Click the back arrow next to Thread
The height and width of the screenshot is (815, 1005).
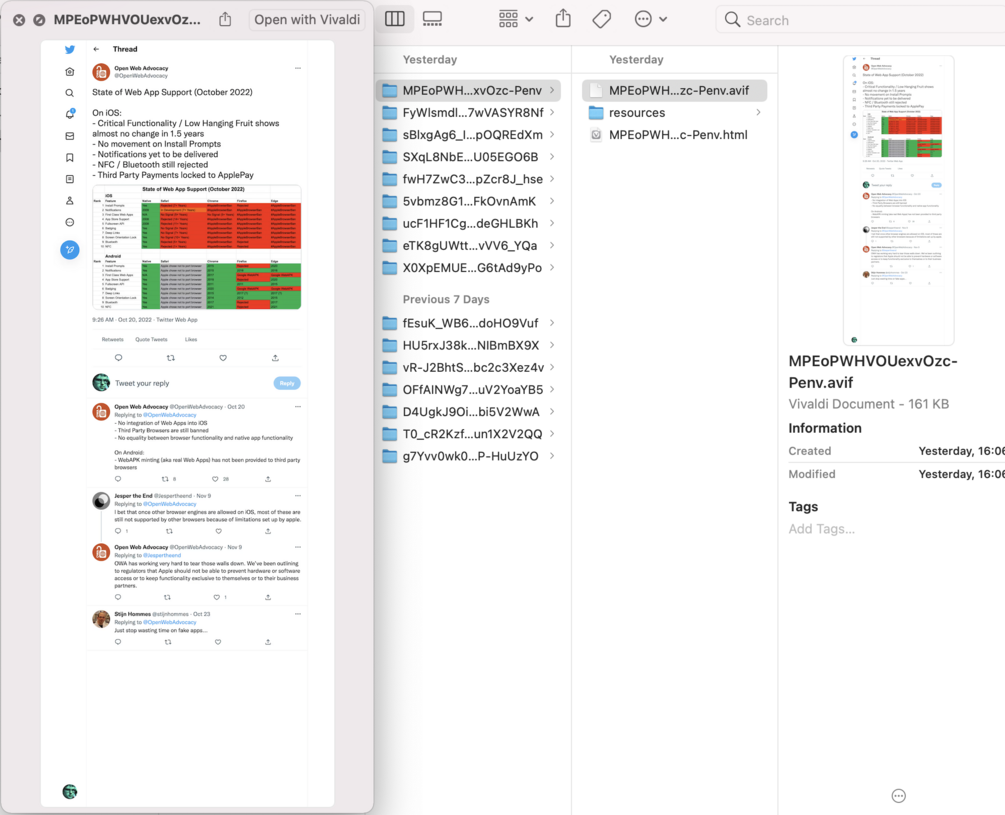[x=96, y=49]
